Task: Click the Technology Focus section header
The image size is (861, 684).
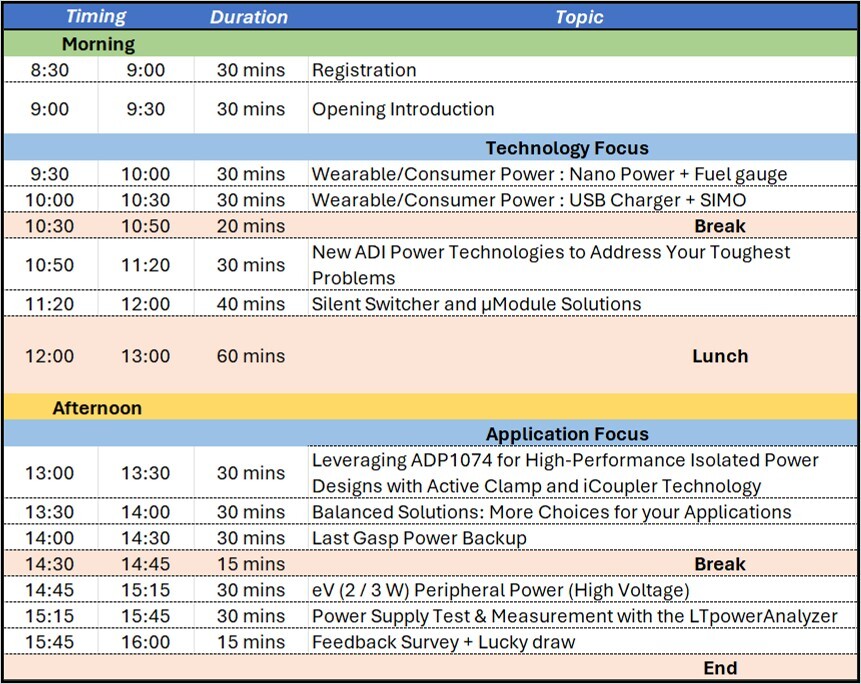Action: coord(566,148)
